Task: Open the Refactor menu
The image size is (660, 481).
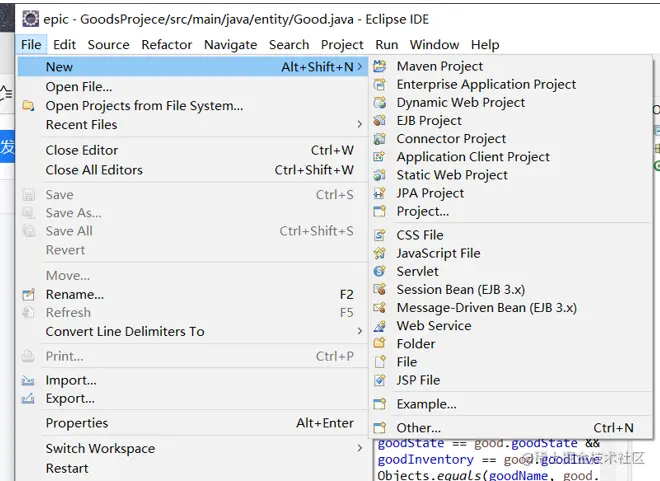Action: [x=166, y=44]
